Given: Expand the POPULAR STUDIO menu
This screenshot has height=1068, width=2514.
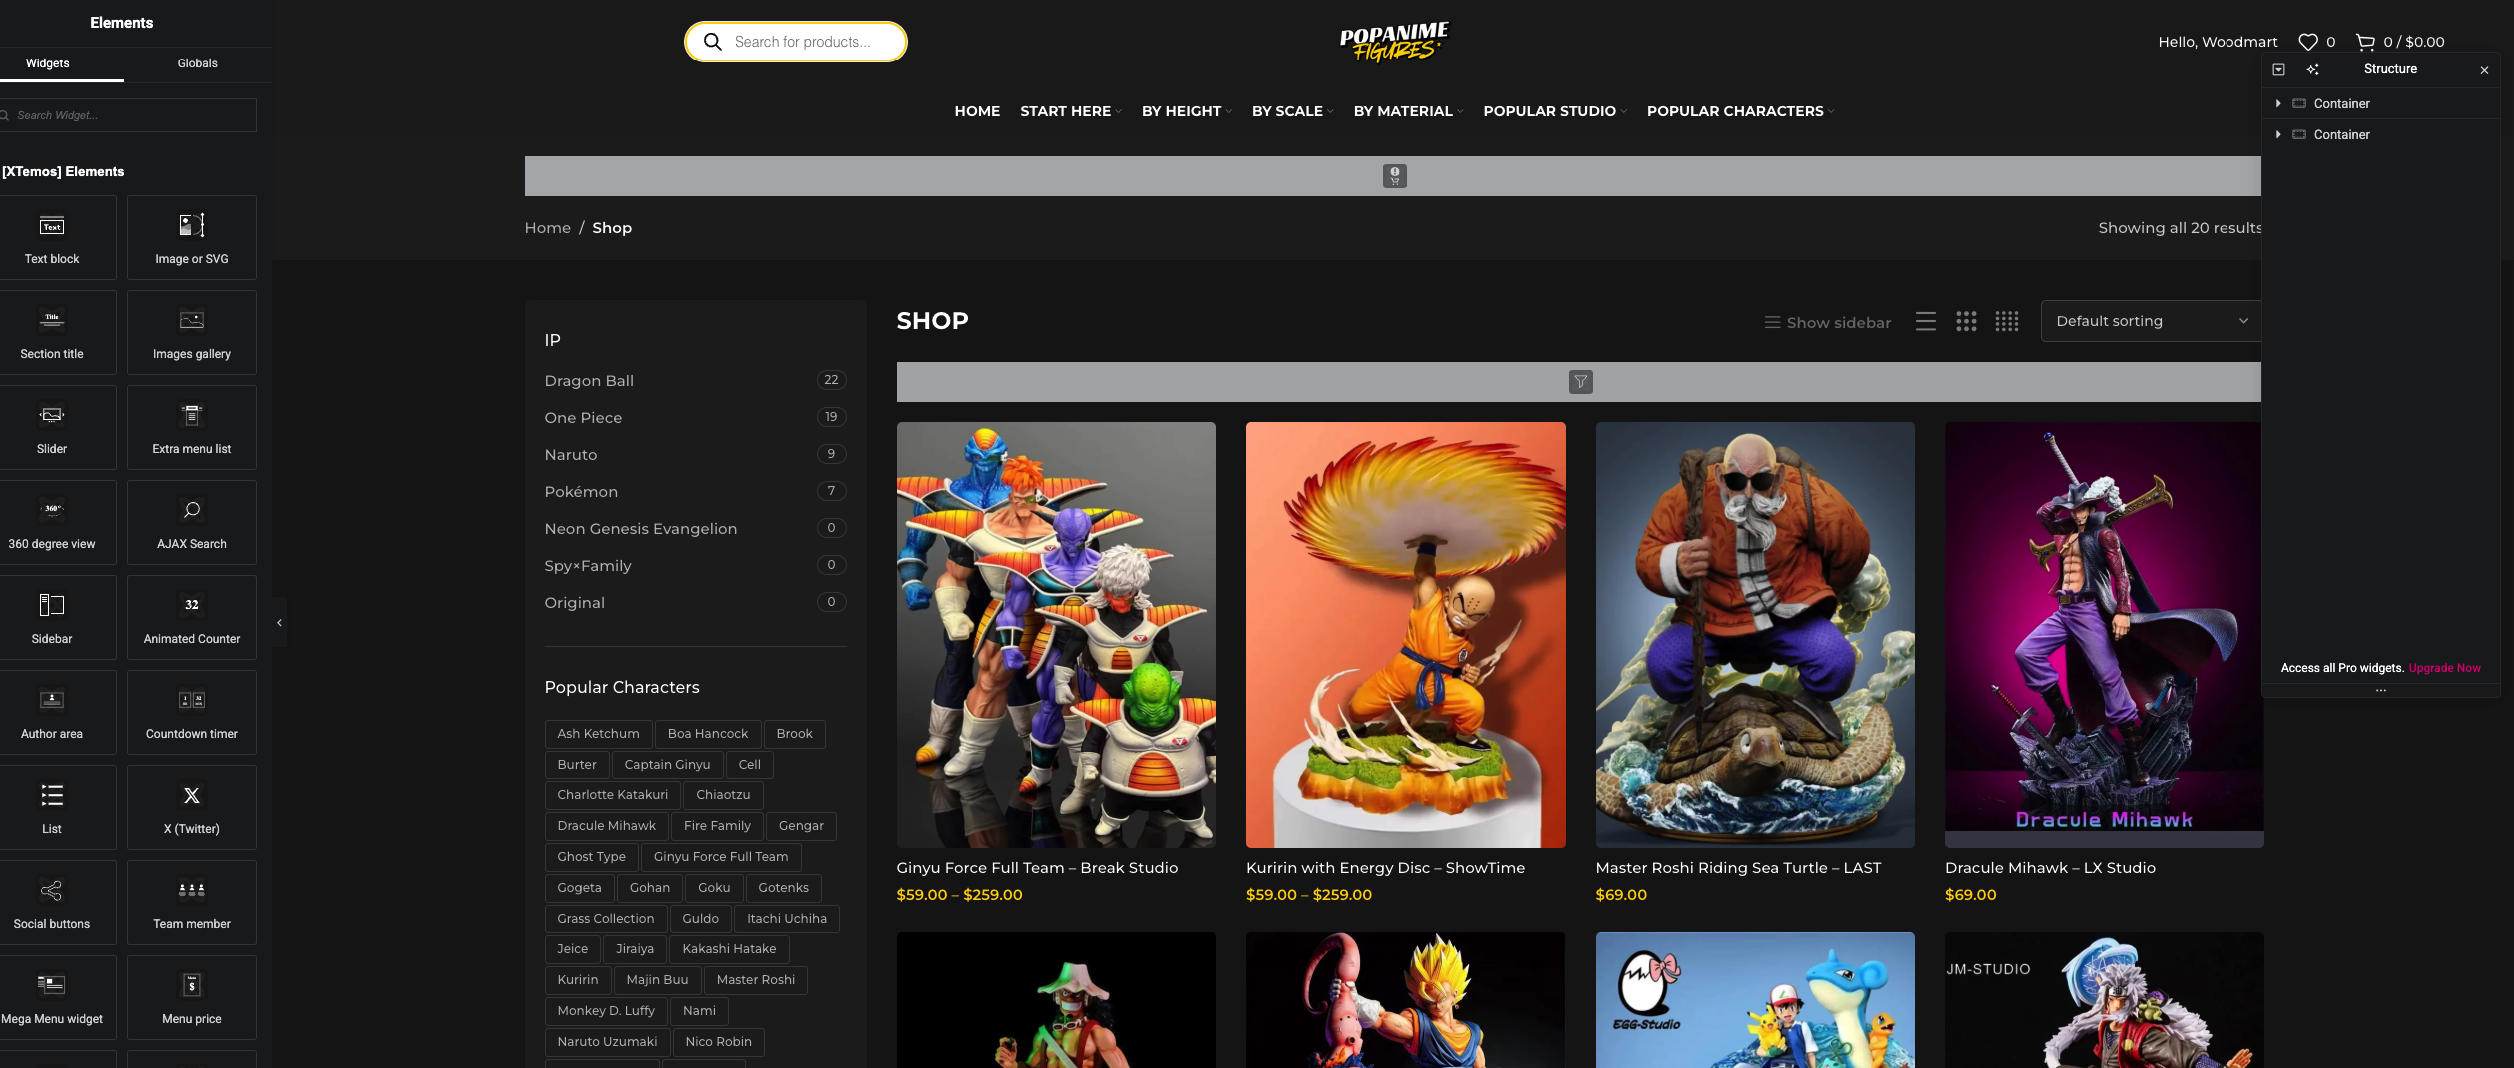Looking at the screenshot, I should coord(1556,111).
